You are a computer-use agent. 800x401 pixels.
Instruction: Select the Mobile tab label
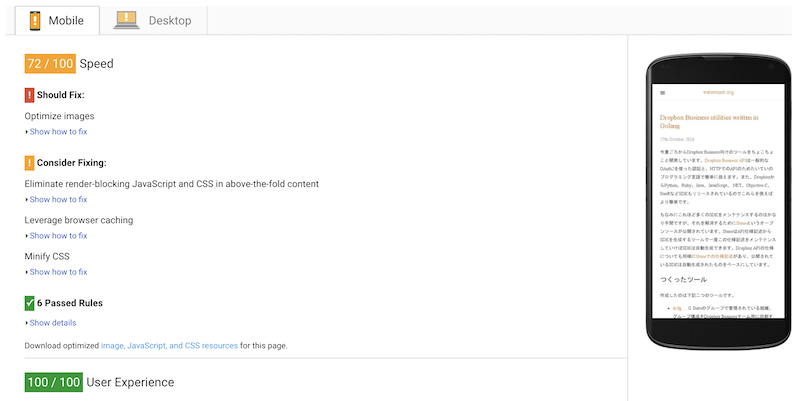click(66, 20)
